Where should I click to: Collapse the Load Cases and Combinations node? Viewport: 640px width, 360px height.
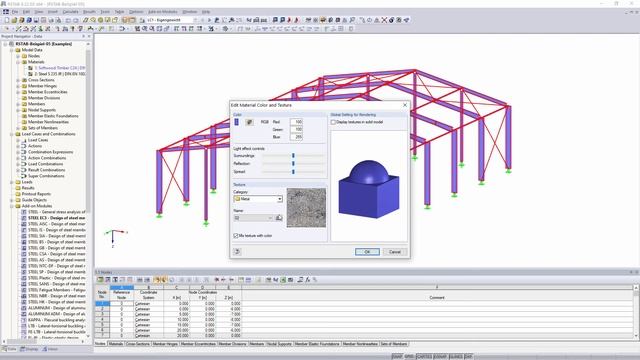12,134
